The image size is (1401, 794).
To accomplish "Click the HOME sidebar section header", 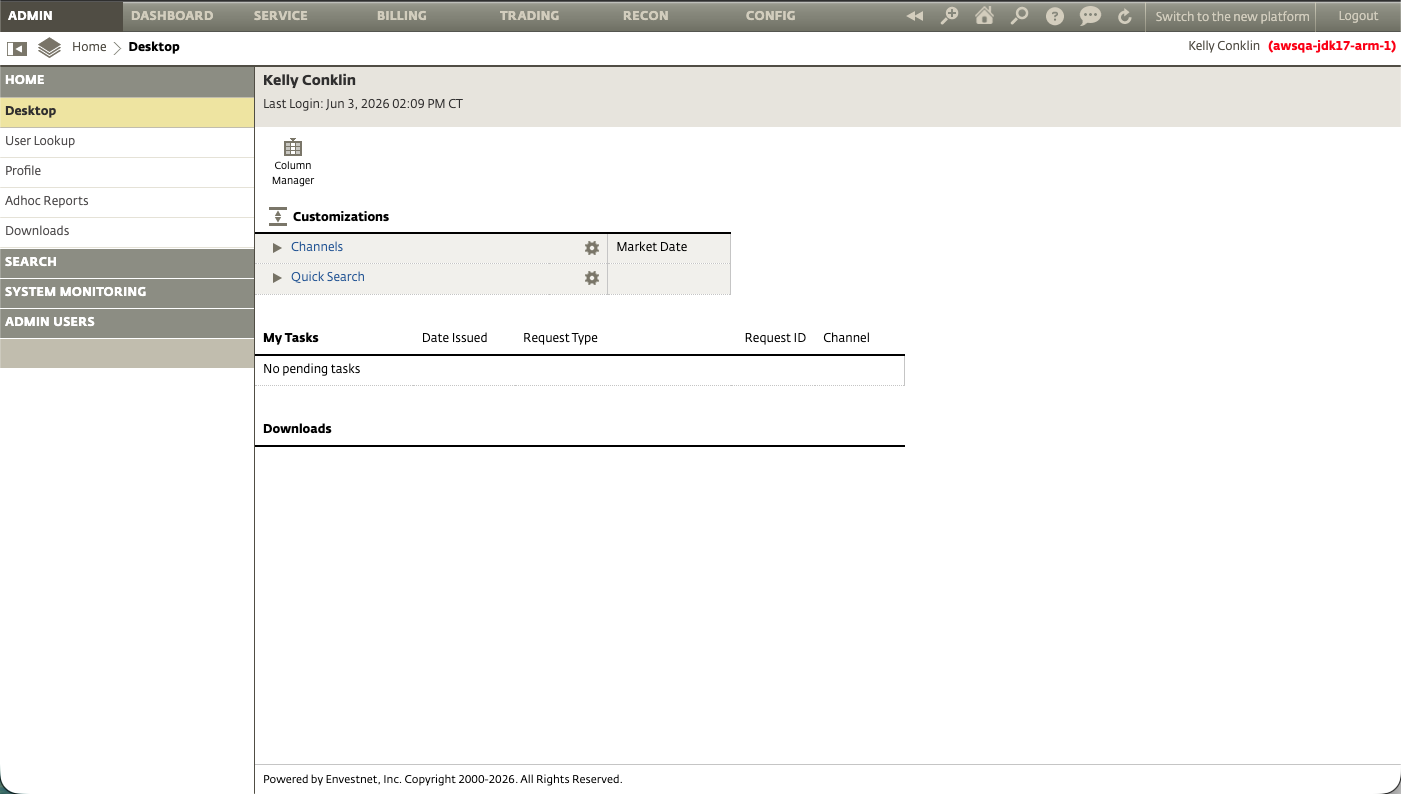I will click(x=127, y=80).
